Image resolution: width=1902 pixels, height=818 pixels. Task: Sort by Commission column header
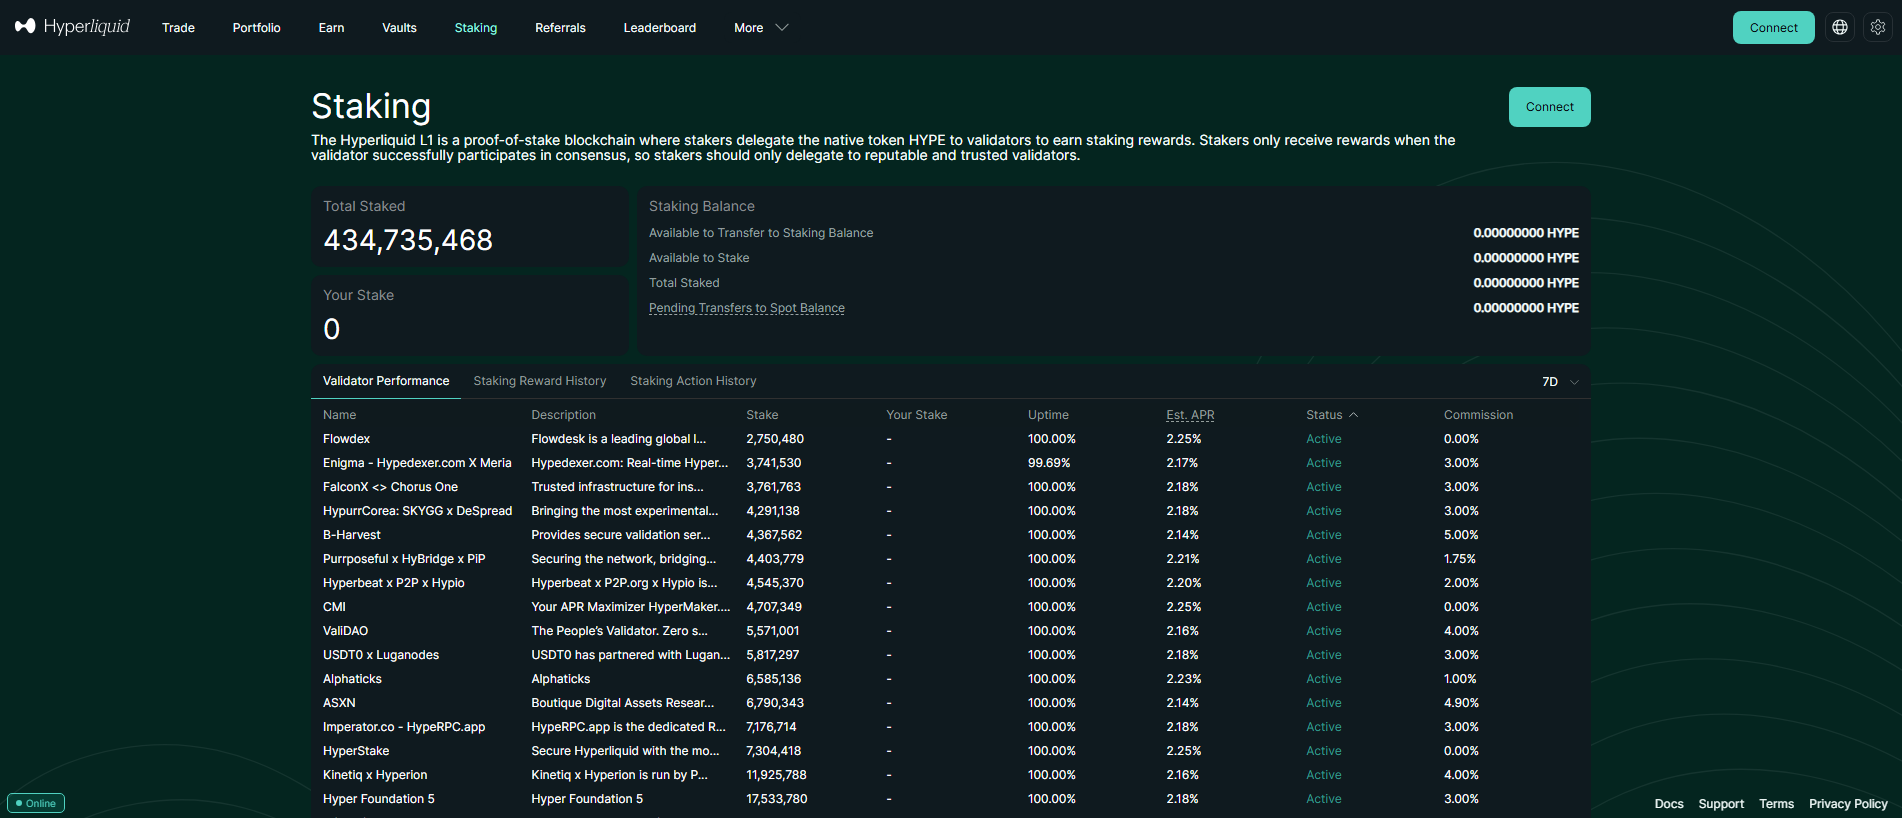pyautogui.click(x=1478, y=415)
